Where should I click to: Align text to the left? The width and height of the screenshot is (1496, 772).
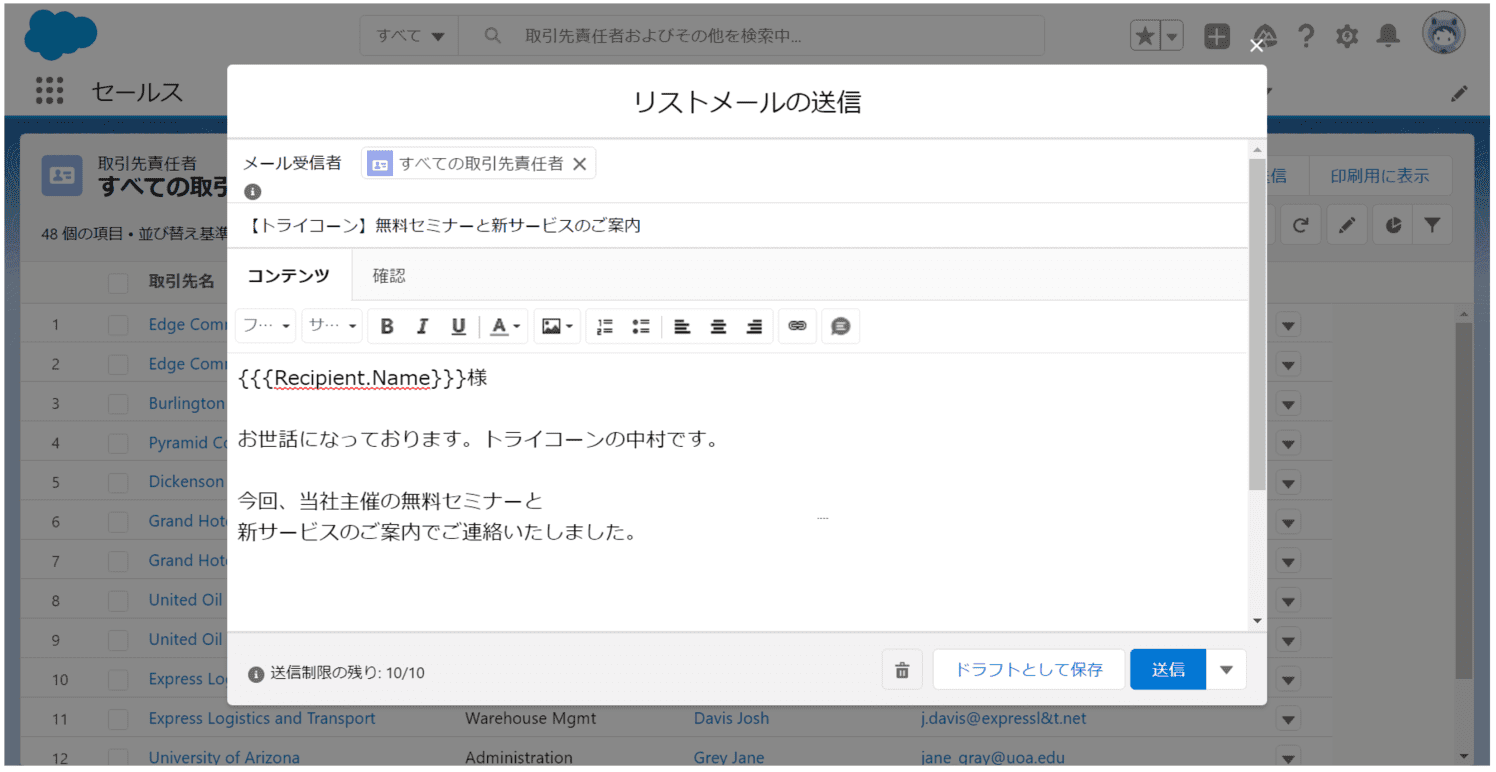pos(682,326)
